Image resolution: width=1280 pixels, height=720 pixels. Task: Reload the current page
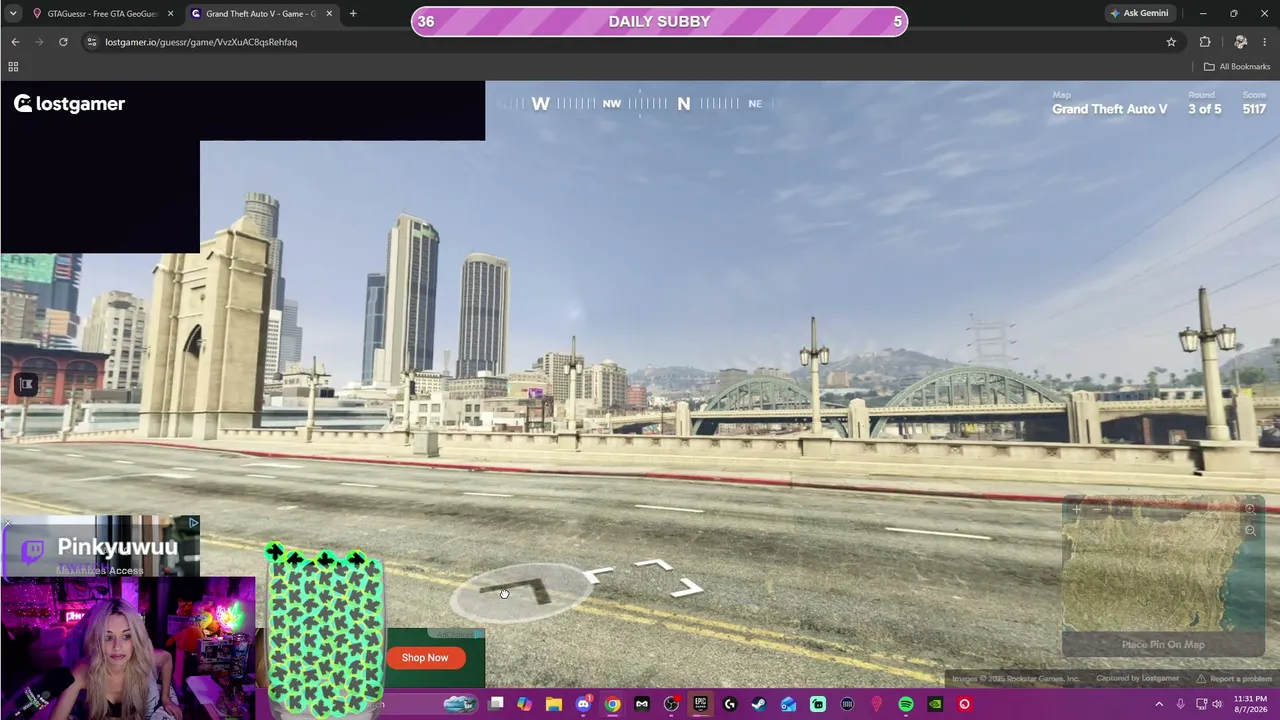[x=63, y=42]
